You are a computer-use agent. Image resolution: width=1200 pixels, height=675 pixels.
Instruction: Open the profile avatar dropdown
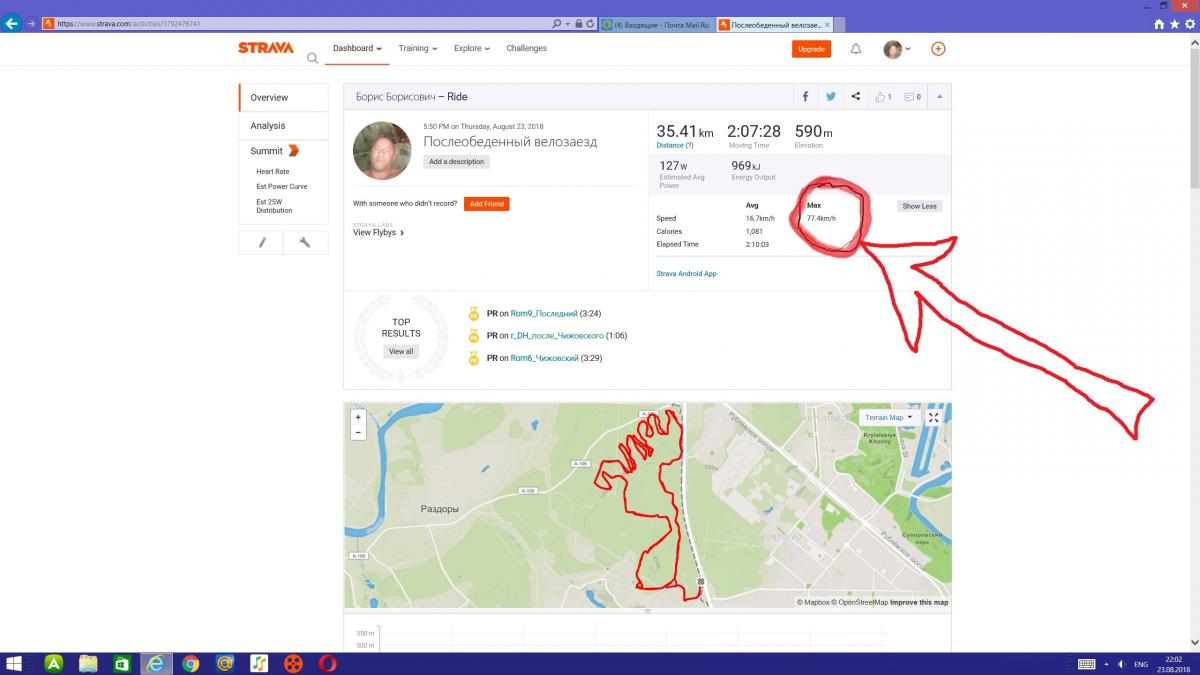(x=897, y=48)
